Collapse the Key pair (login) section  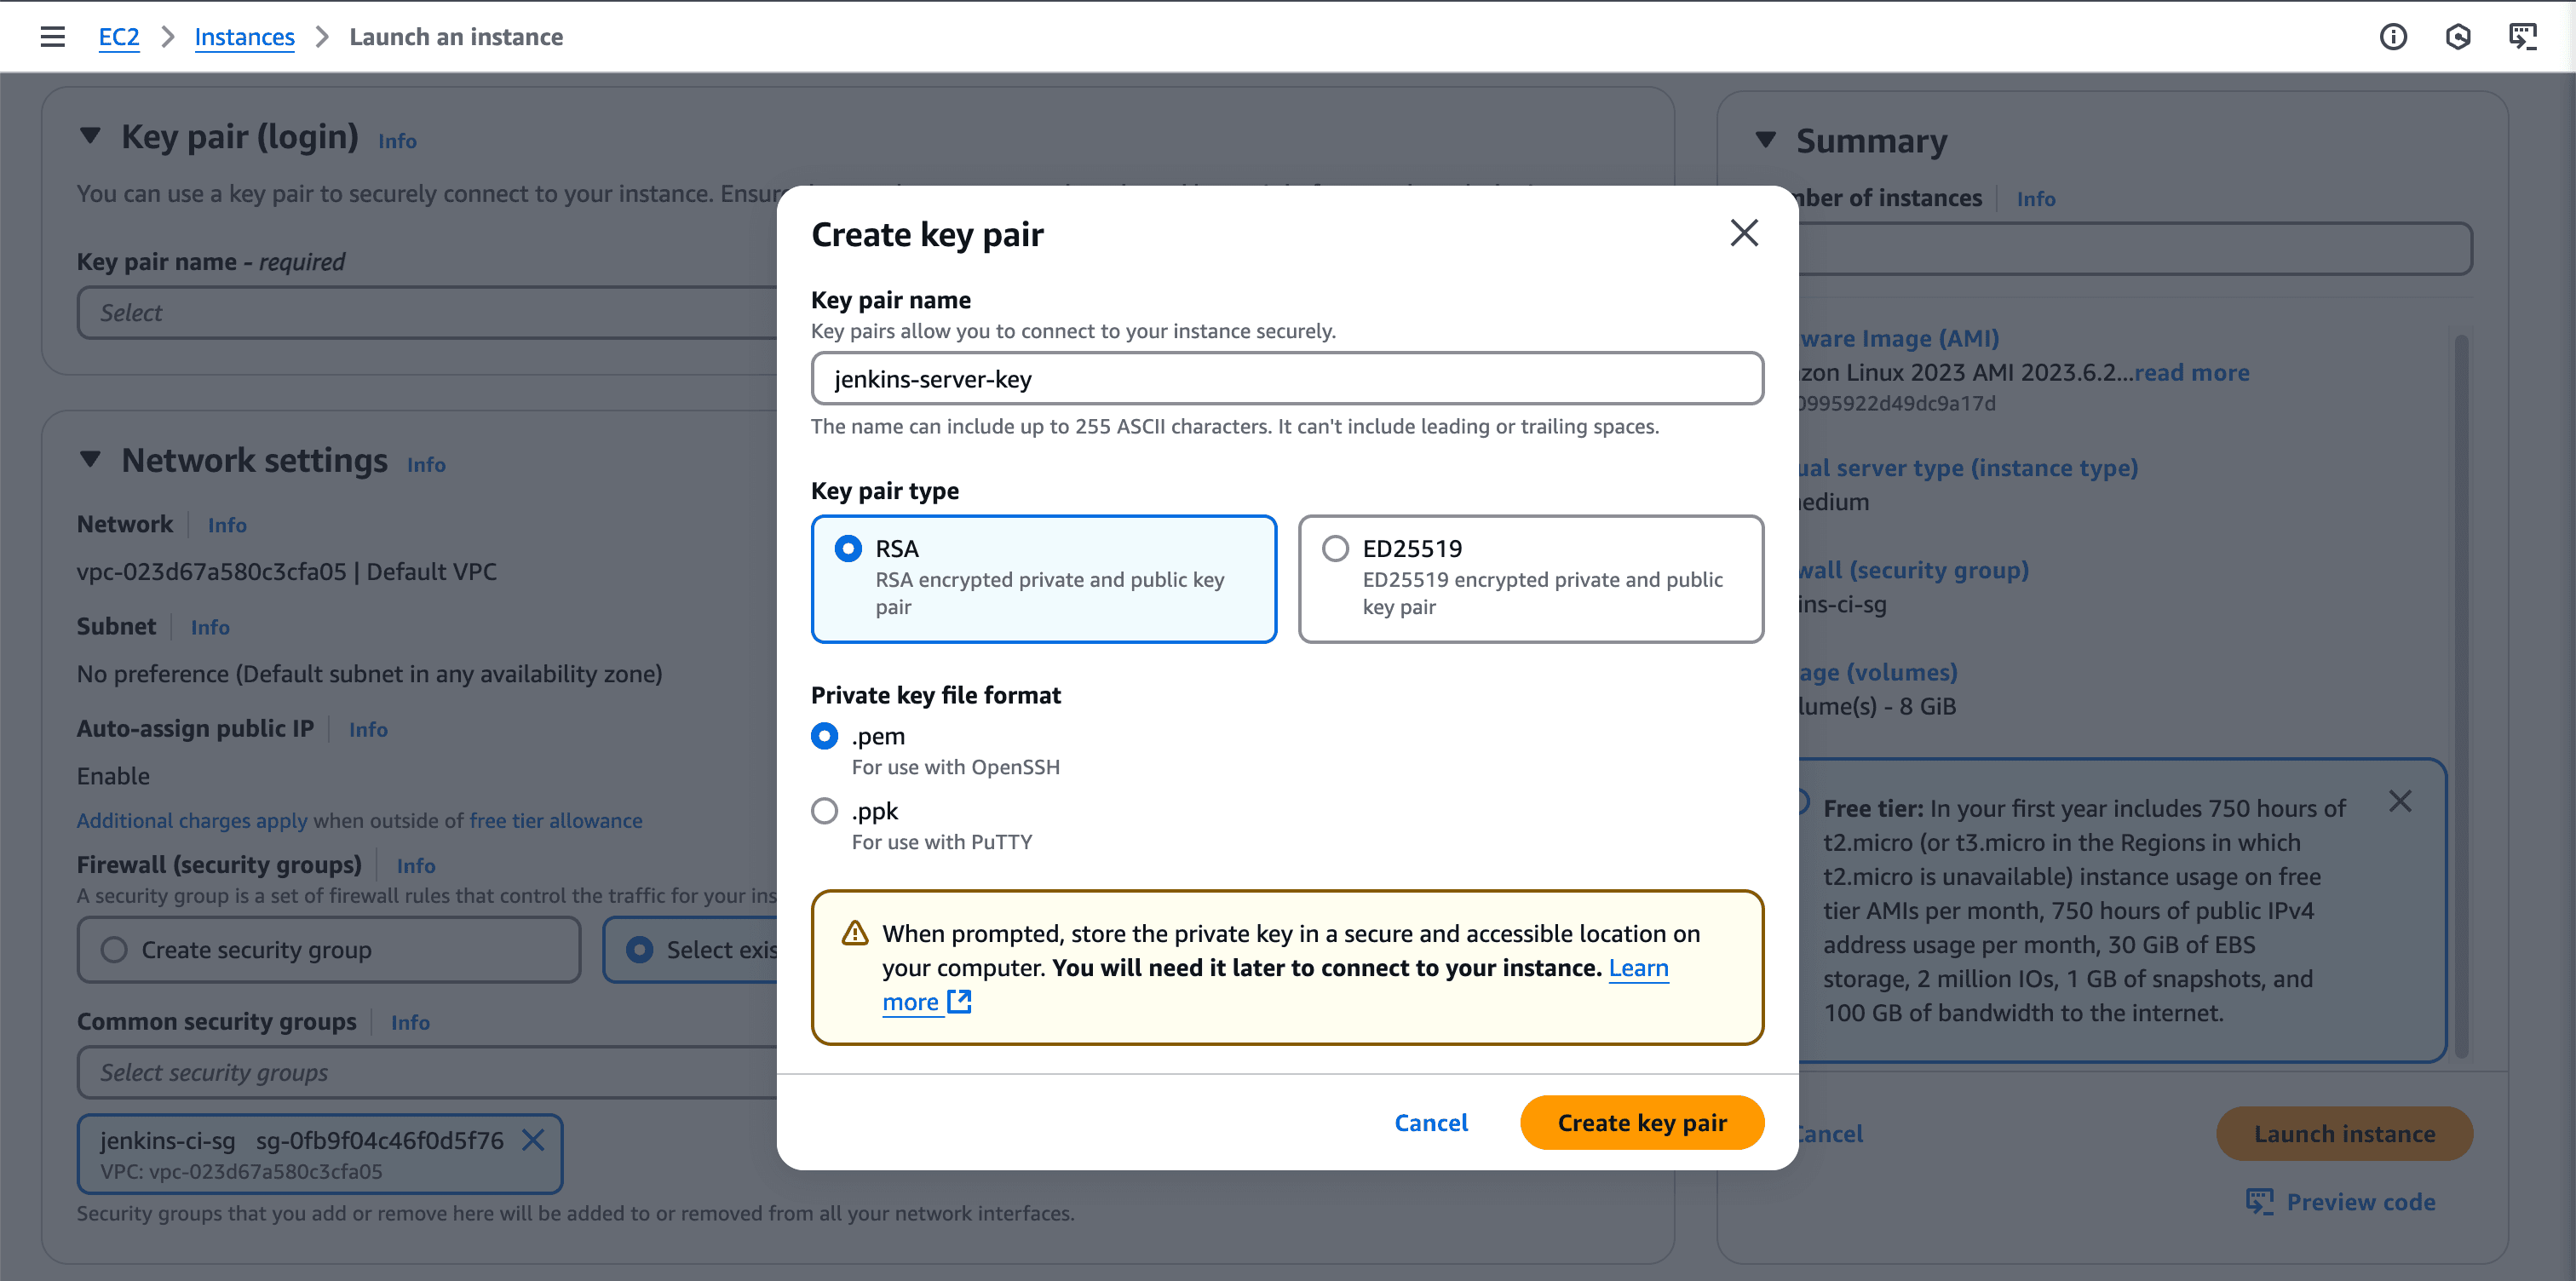coord(90,136)
